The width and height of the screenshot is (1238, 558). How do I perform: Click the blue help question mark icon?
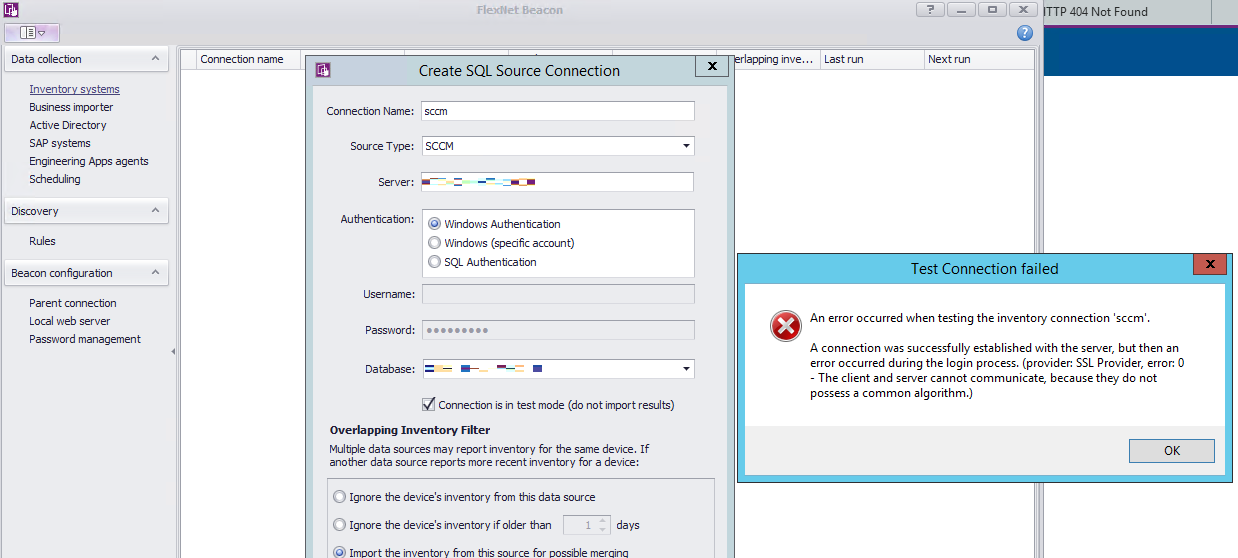1024,33
